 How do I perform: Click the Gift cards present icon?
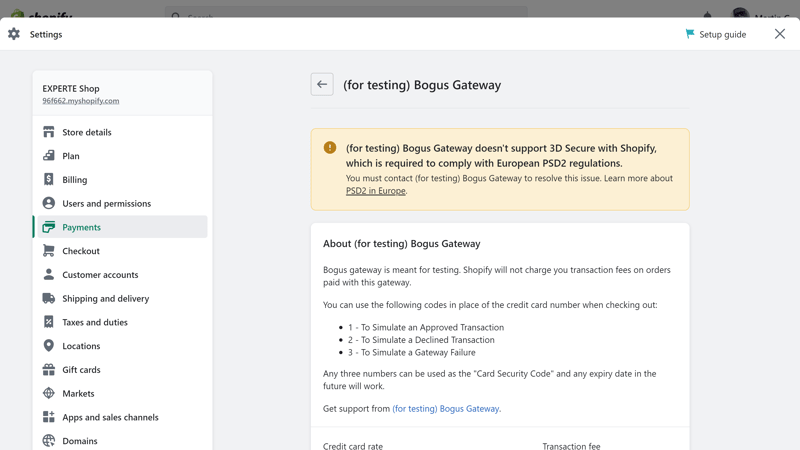point(48,369)
